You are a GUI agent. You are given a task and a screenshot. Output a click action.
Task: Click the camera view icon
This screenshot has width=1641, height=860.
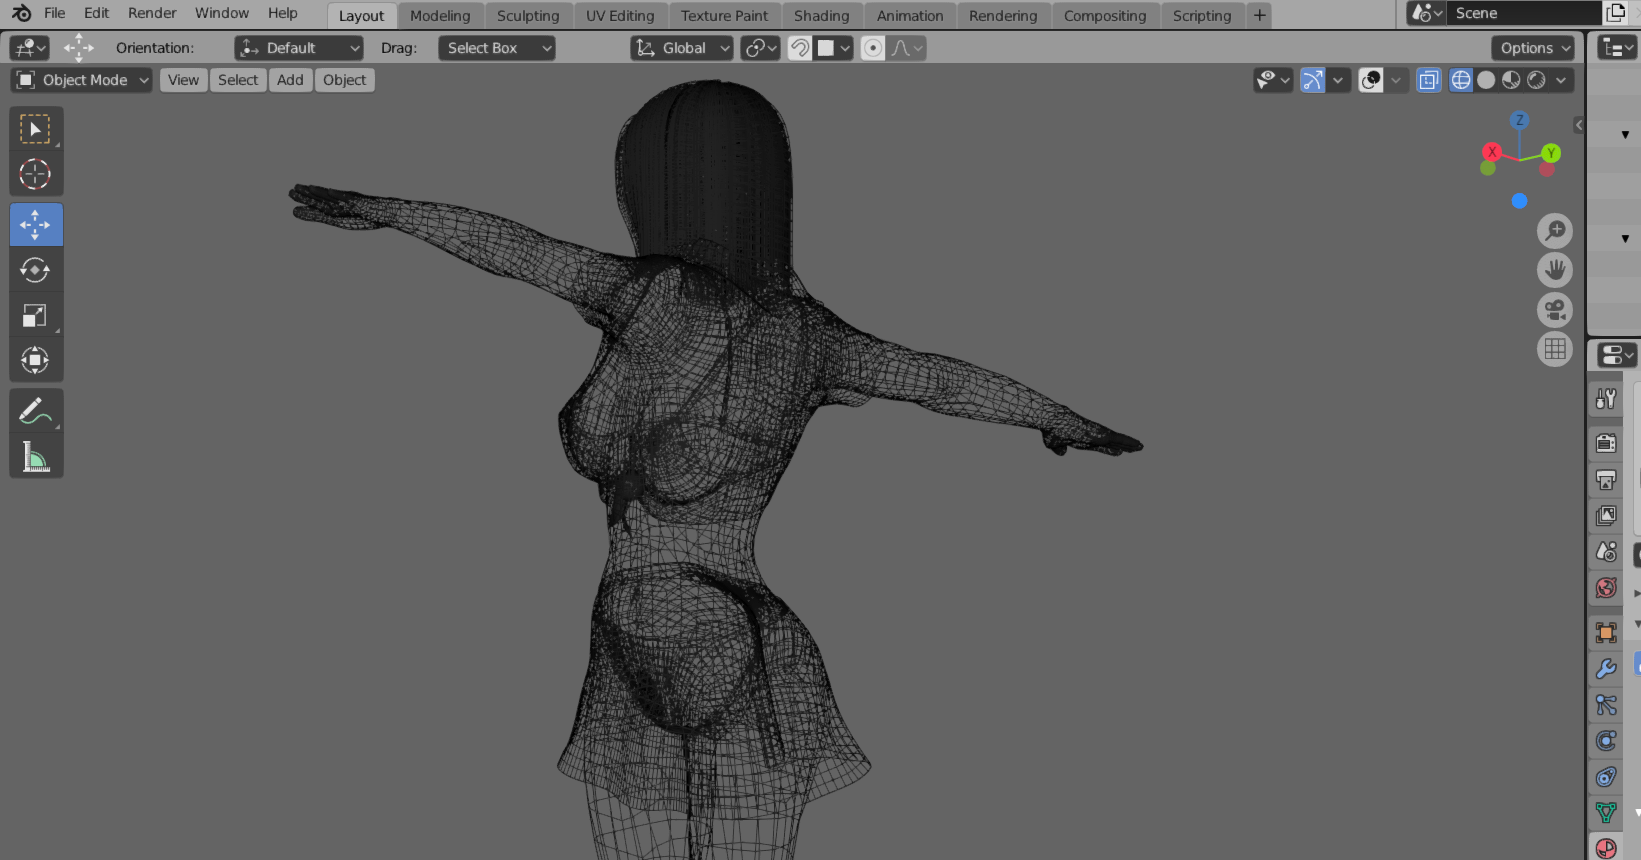coord(1554,310)
